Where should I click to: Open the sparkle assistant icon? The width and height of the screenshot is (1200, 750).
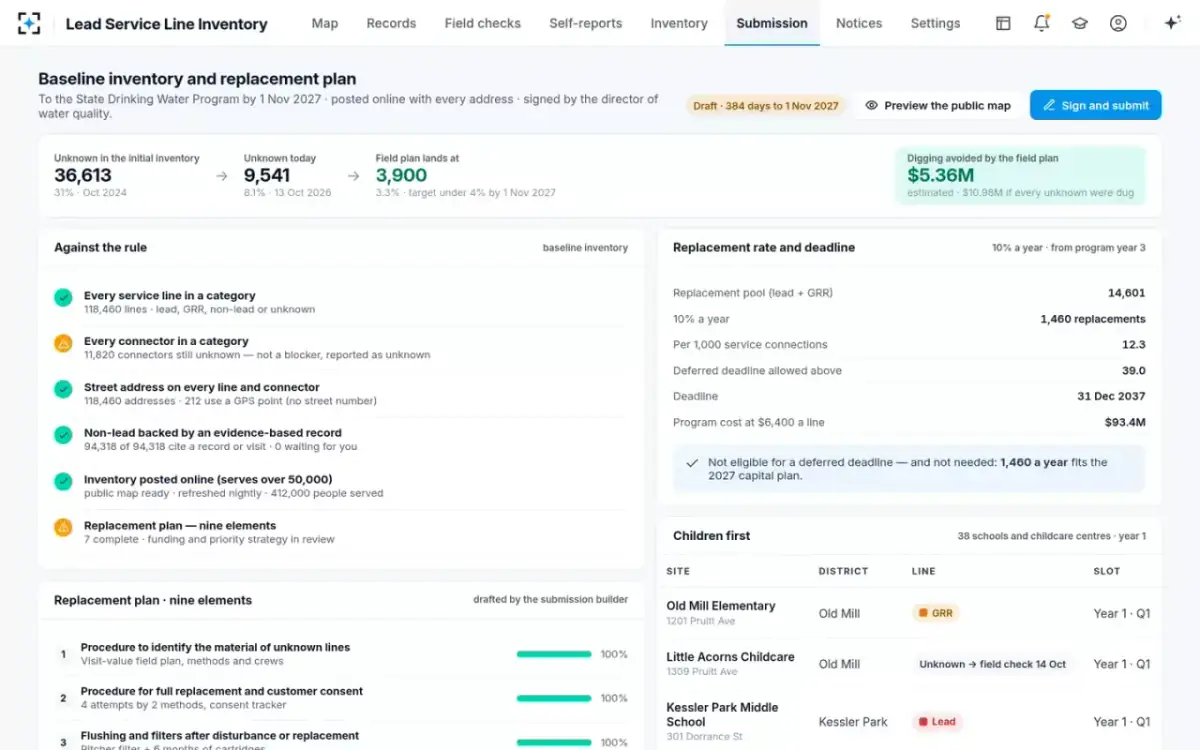tap(1173, 23)
